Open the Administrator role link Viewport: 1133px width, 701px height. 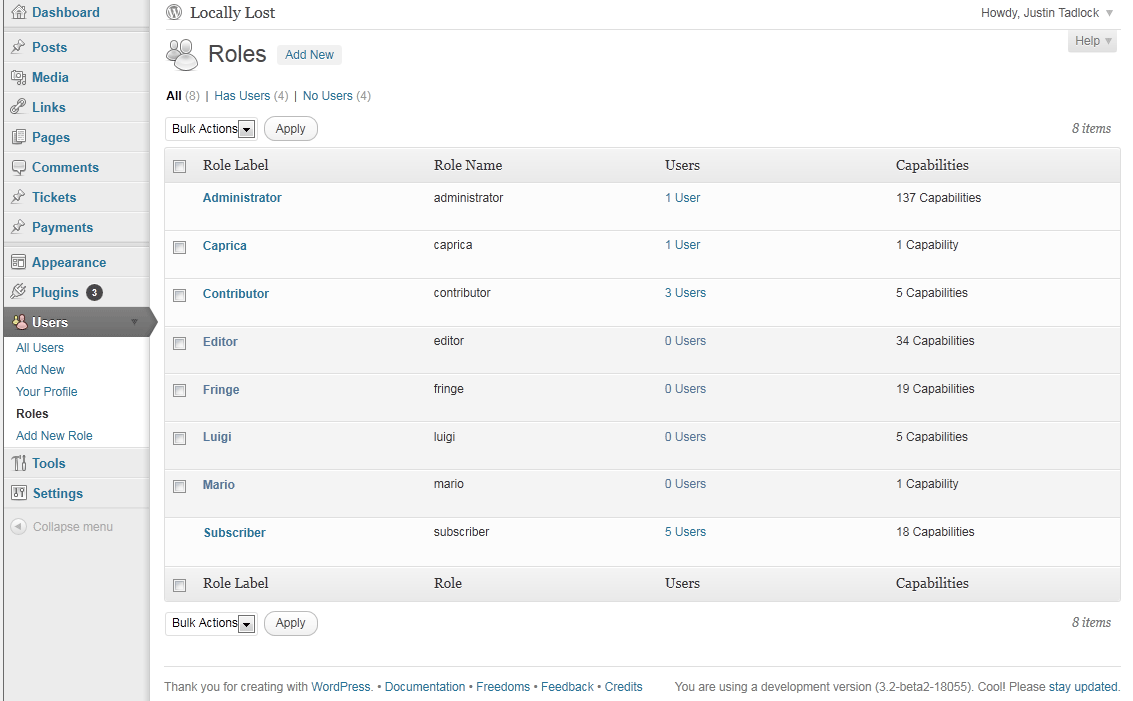(x=242, y=198)
